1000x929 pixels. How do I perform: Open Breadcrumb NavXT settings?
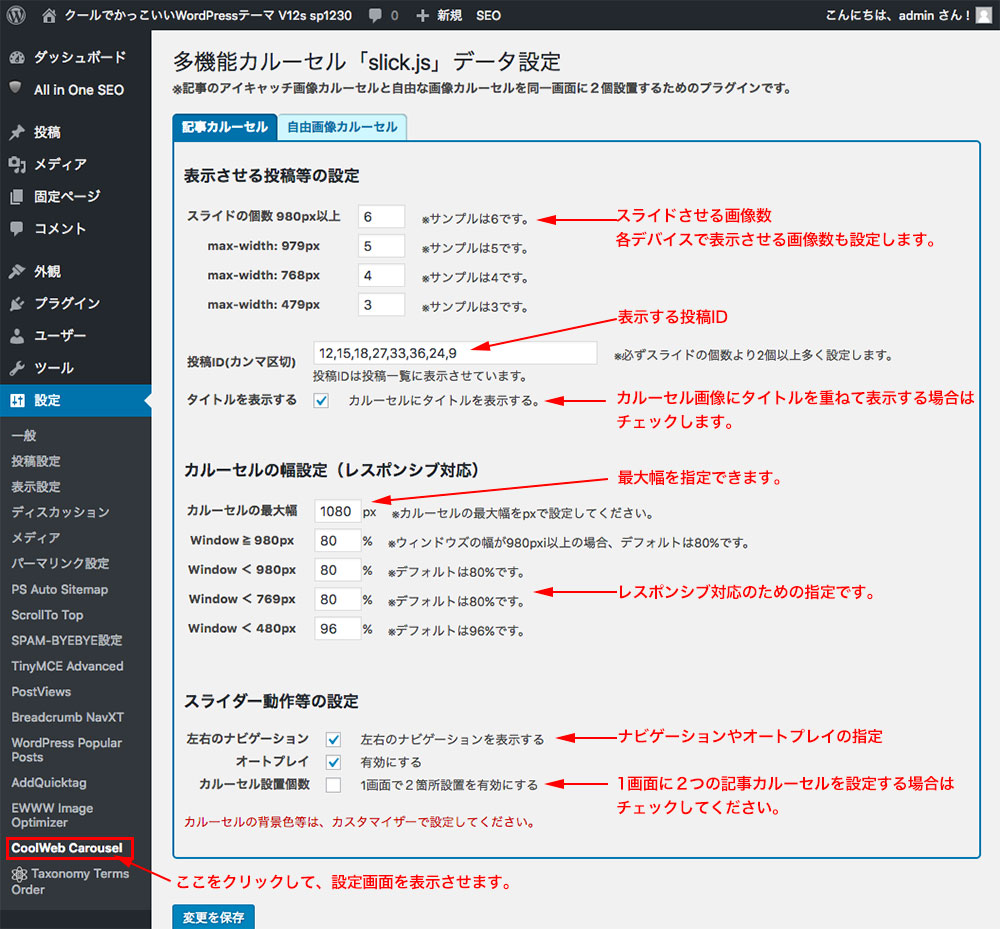[68, 717]
